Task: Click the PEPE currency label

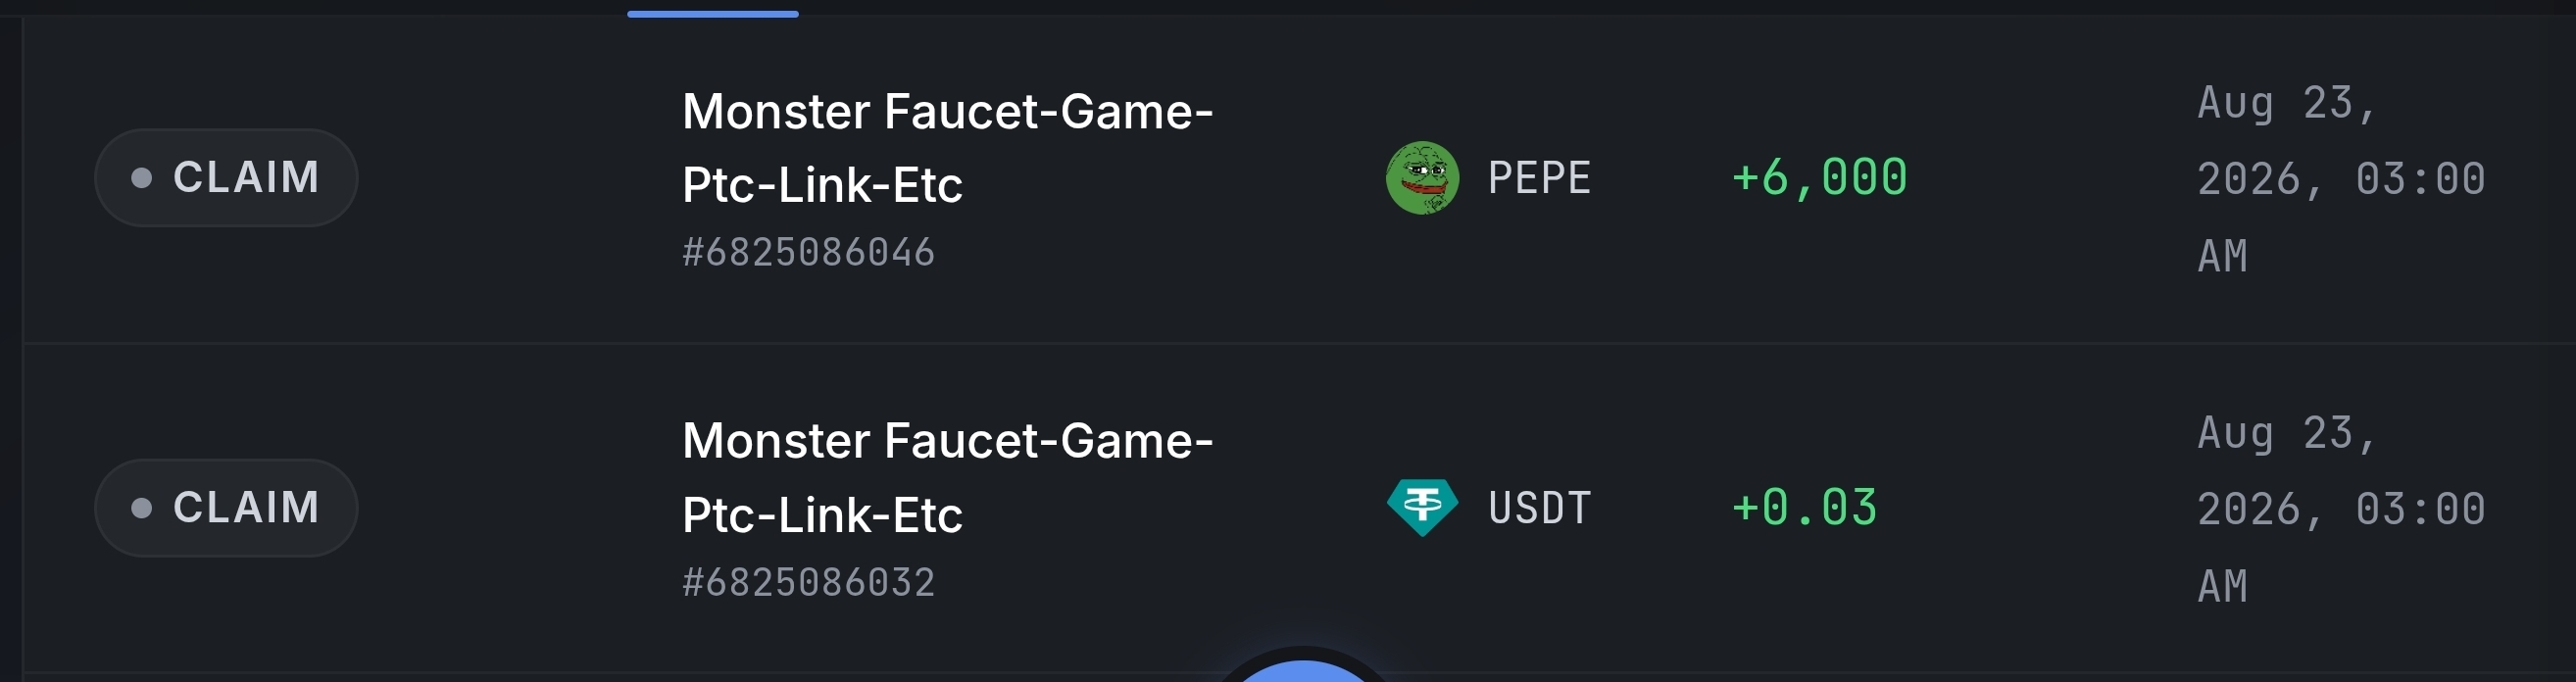Action: click(1539, 178)
